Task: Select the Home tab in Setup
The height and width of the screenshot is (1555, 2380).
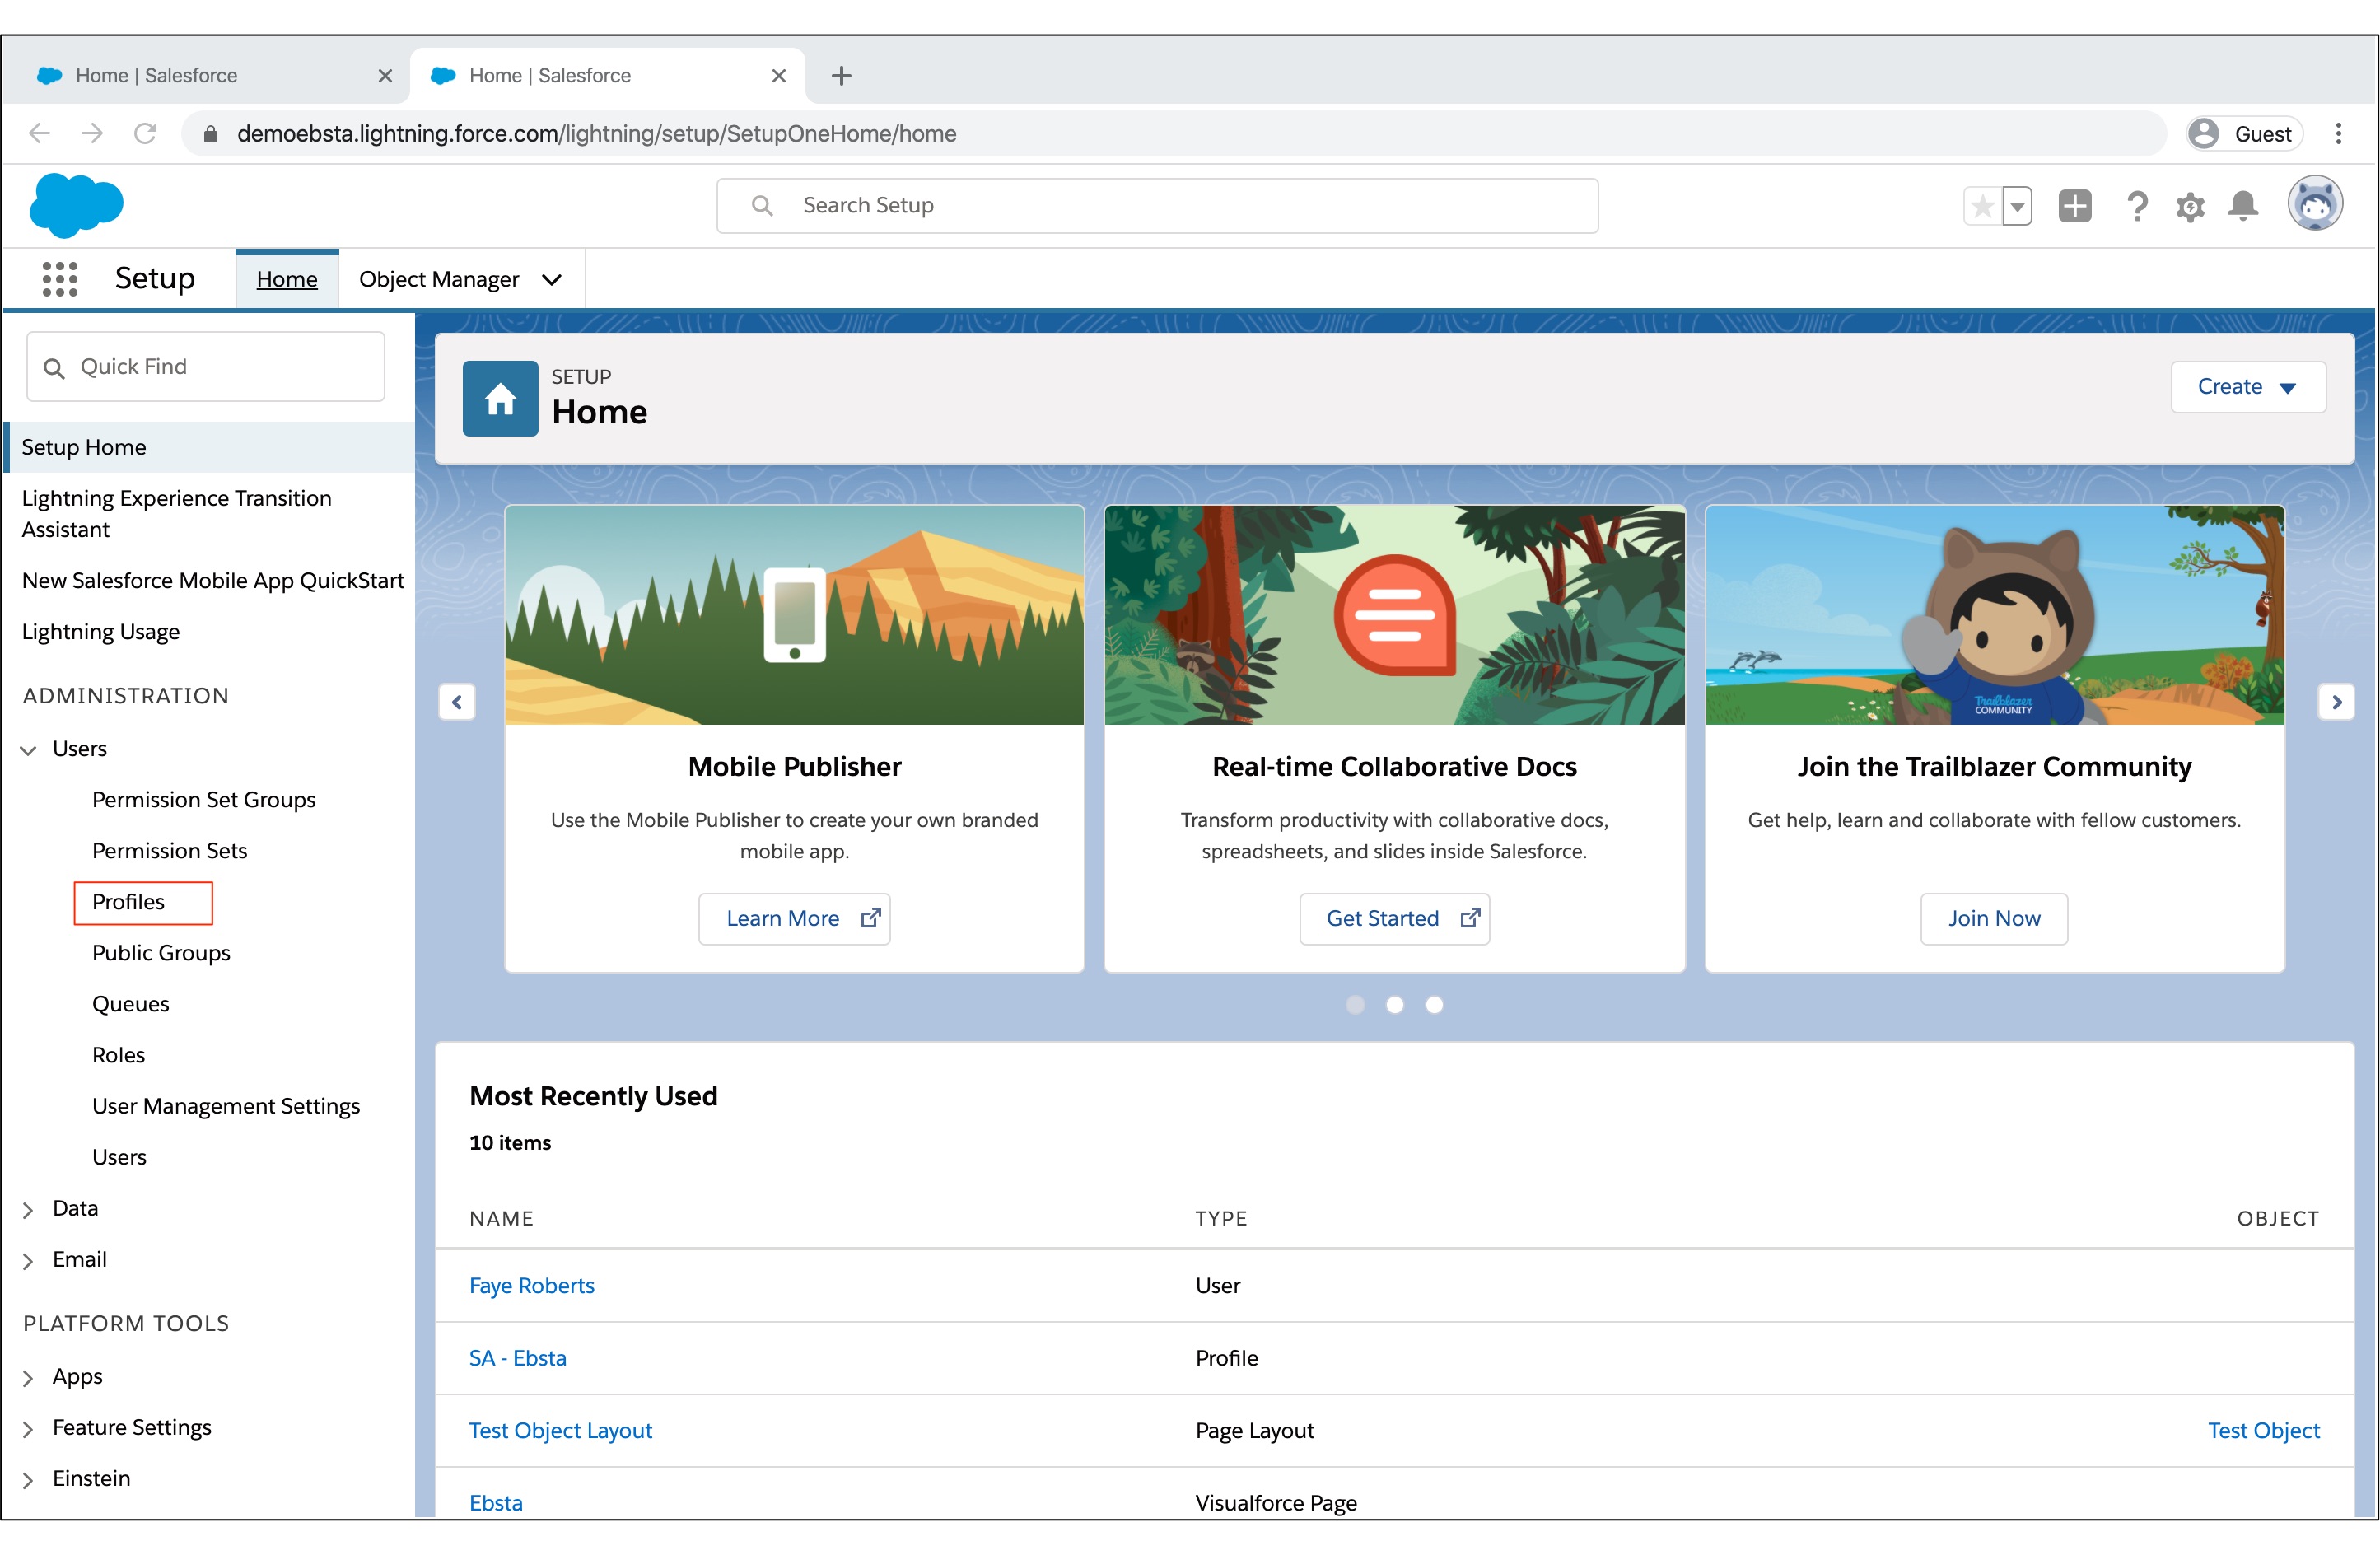Action: (287, 279)
